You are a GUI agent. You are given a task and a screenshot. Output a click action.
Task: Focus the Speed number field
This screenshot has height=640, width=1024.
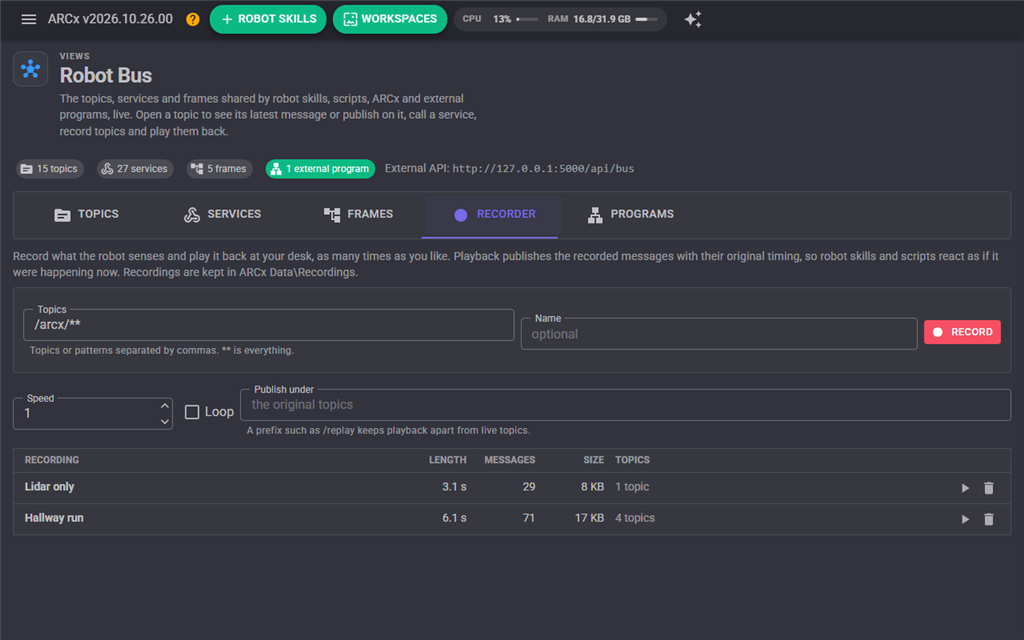93,413
